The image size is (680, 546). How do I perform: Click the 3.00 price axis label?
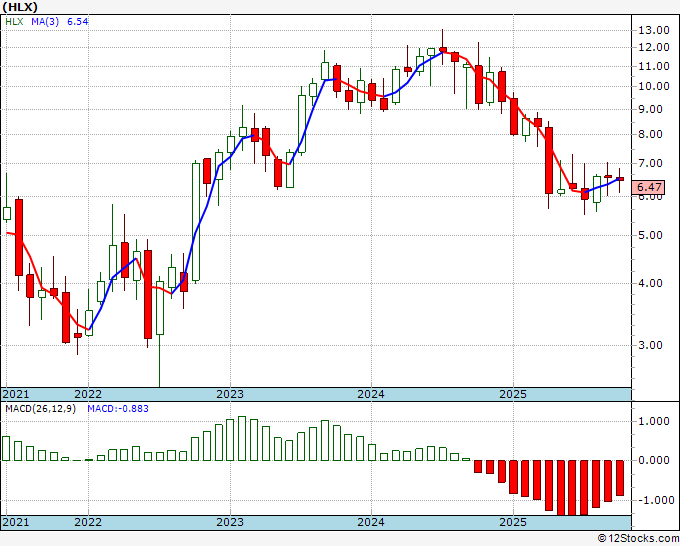click(651, 345)
